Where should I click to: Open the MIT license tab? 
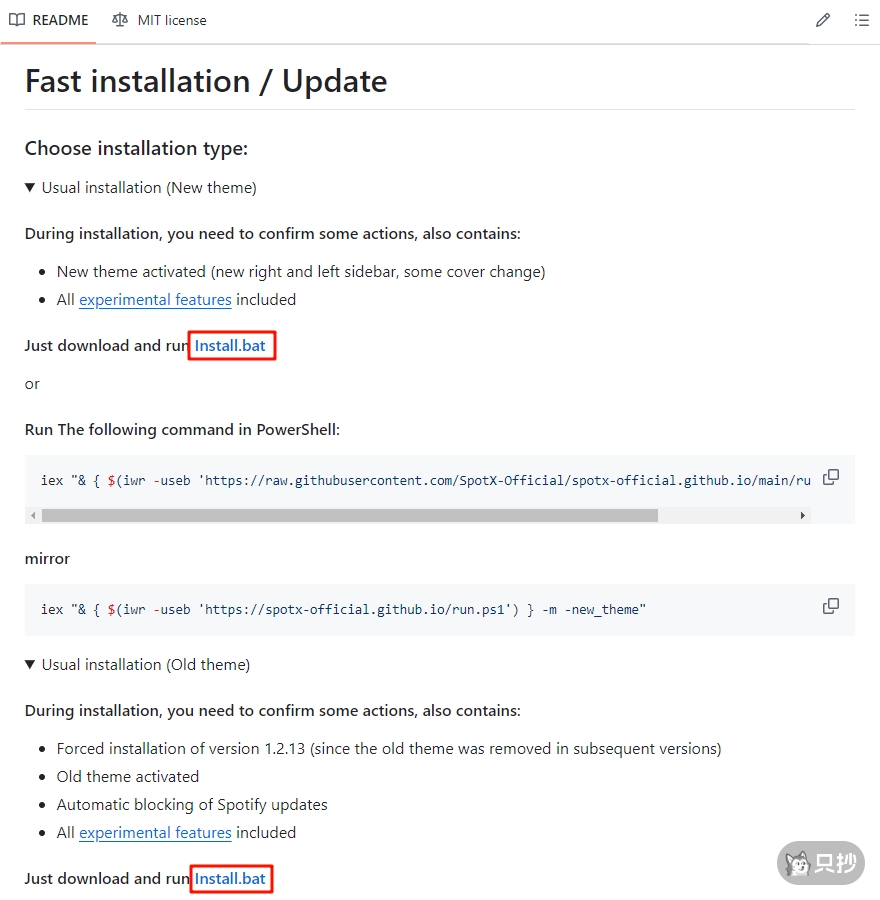pyautogui.click(x=171, y=20)
